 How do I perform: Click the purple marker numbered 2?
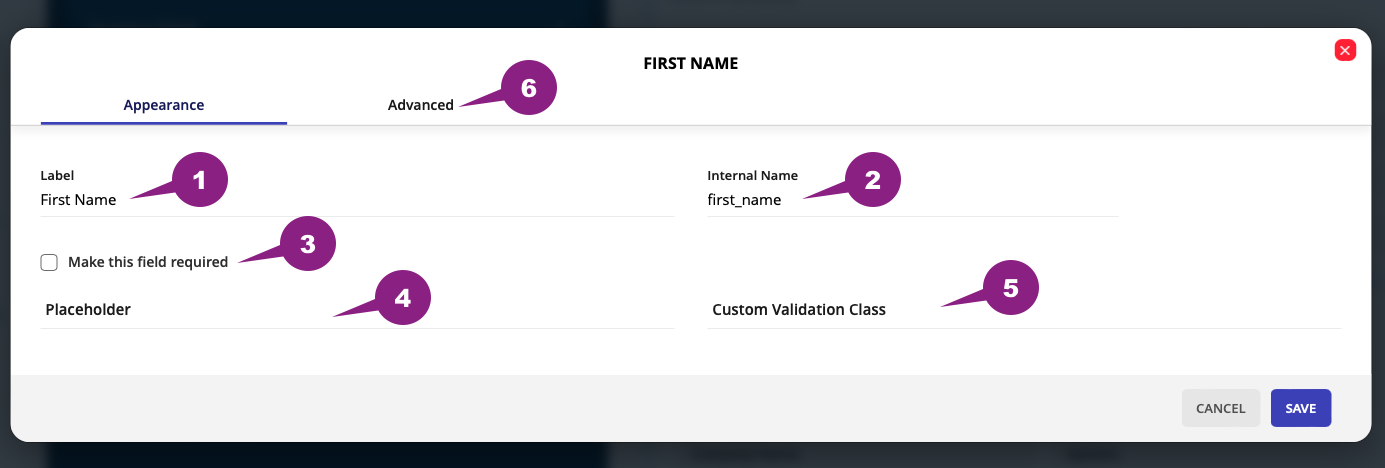[872, 180]
